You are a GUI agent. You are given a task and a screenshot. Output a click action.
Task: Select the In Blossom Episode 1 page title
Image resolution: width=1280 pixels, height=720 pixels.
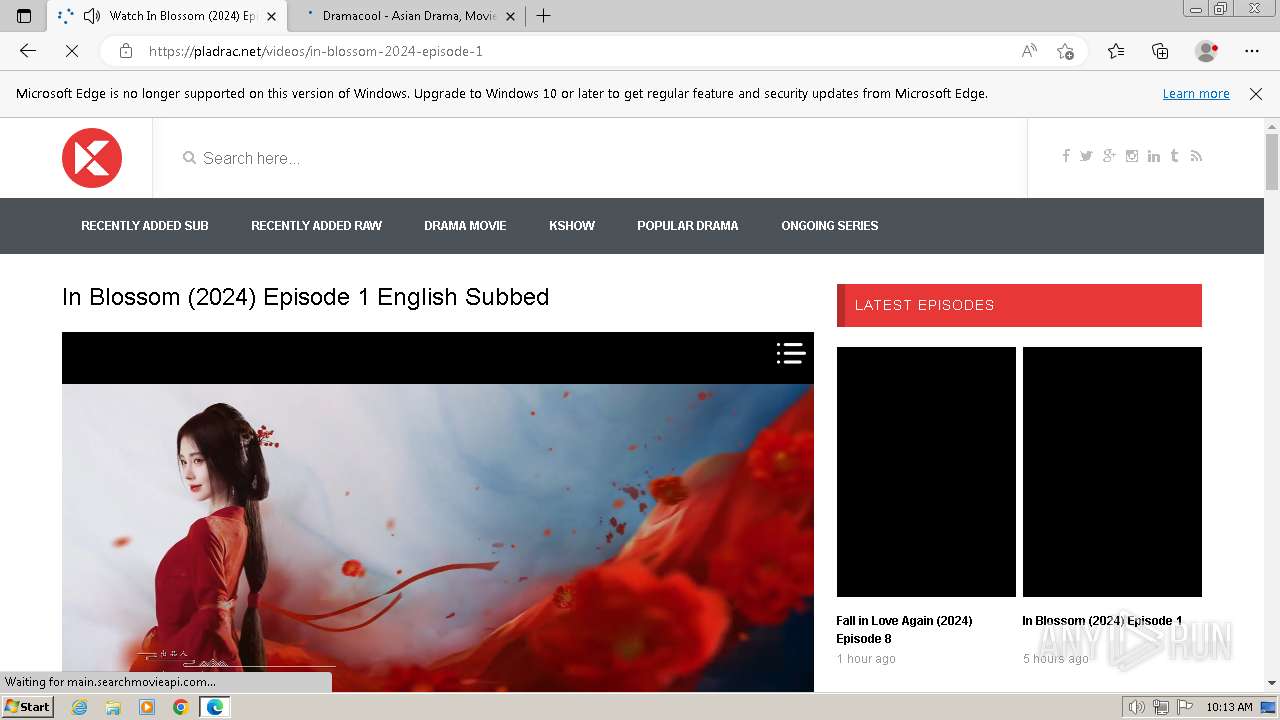click(306, 297)
